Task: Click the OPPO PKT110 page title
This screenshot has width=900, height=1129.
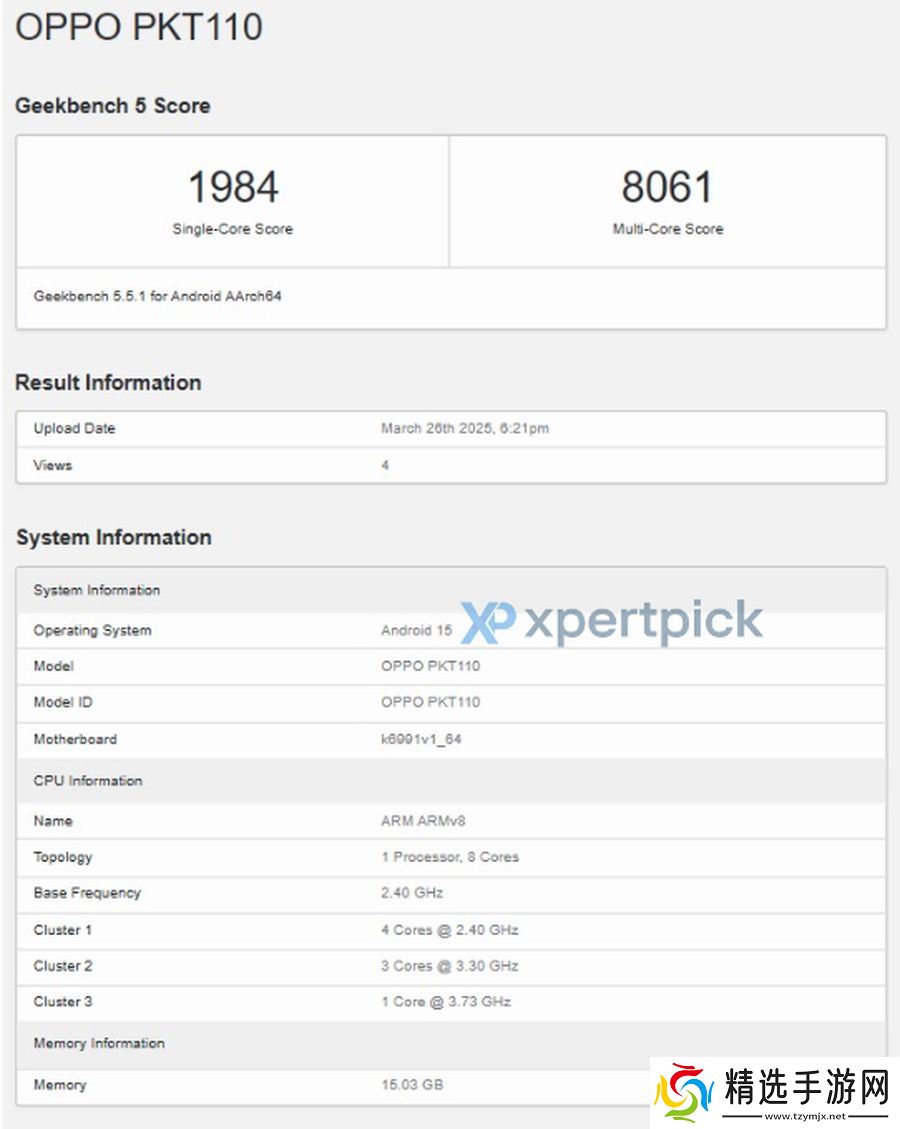Action: click(x=139, y=27)
